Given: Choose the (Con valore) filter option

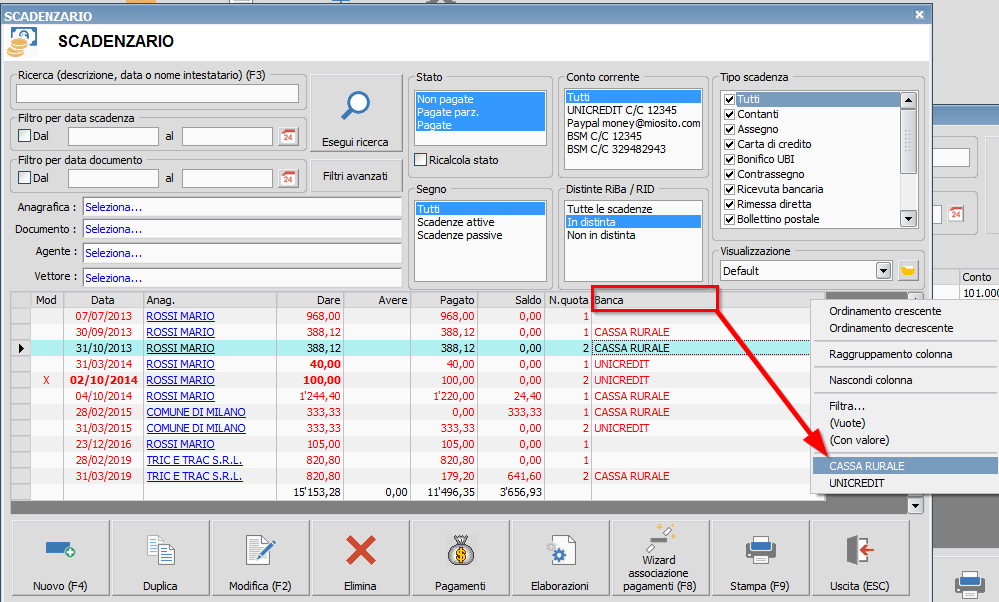Looking at the screenshot, I should coord(859,440).
